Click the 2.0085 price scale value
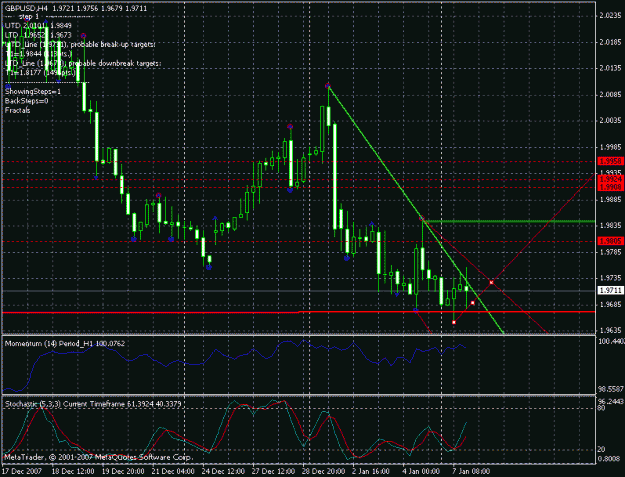625x477 pixels. click(610, 95)
